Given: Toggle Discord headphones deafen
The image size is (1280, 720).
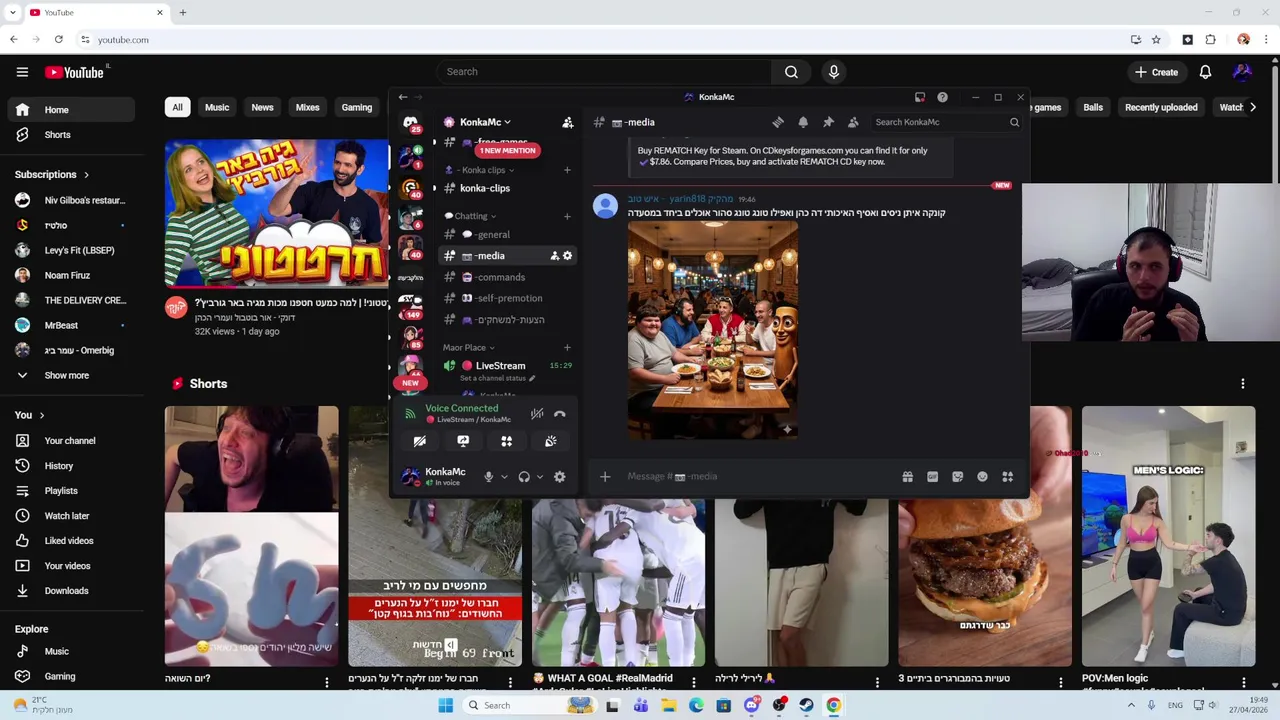Looking at the screenshot, I should pyautogui.click(x=524, y=477).
